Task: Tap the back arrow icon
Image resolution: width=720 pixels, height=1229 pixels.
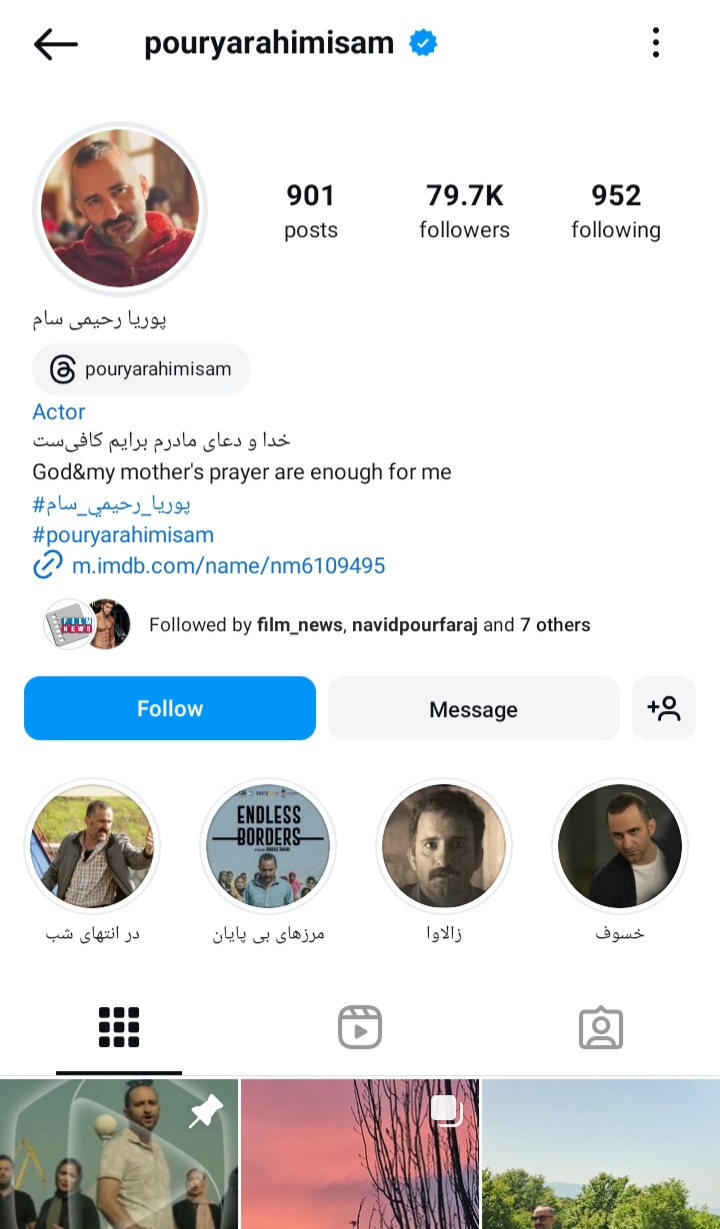Action: point(56,44)
